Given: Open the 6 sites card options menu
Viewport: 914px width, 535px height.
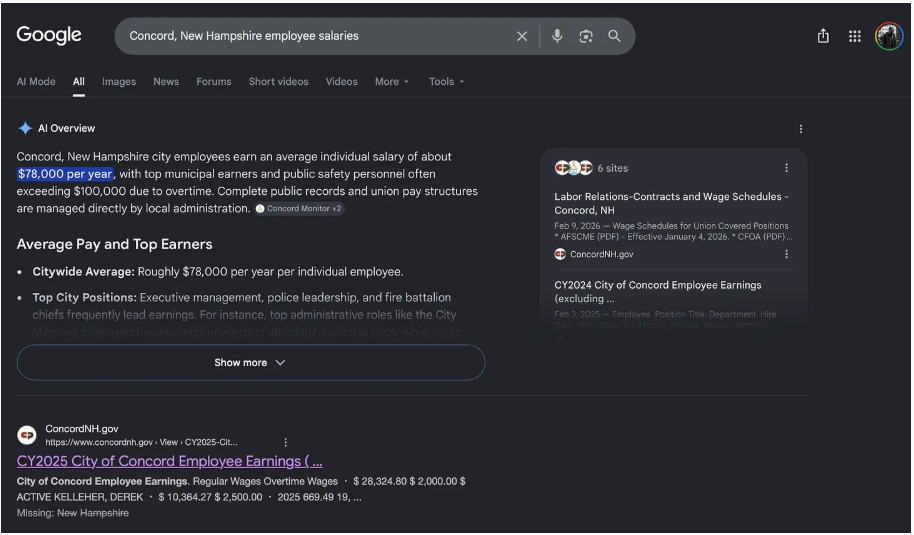Looking at the screenshot, I should (x=786, y=168).
